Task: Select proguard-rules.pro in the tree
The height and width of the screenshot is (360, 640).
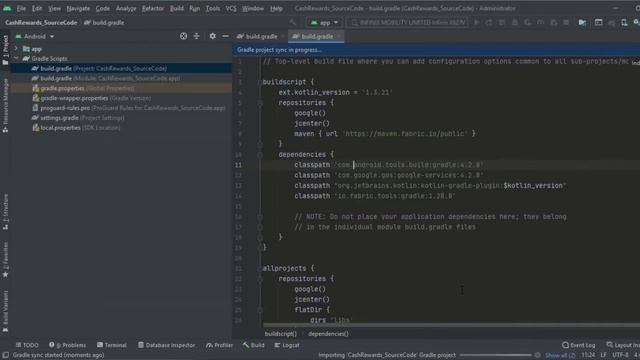Action: click(x=122, y=108)
